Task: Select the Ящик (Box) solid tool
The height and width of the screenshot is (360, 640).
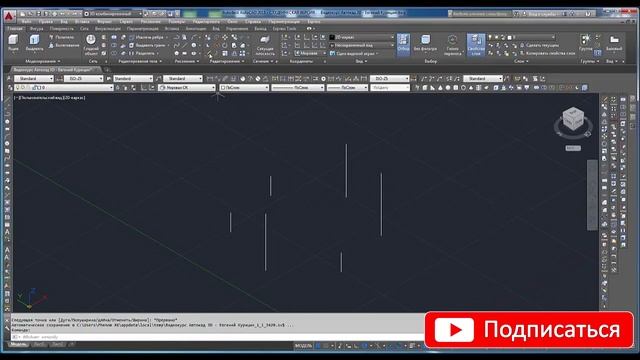Action: 13,43
